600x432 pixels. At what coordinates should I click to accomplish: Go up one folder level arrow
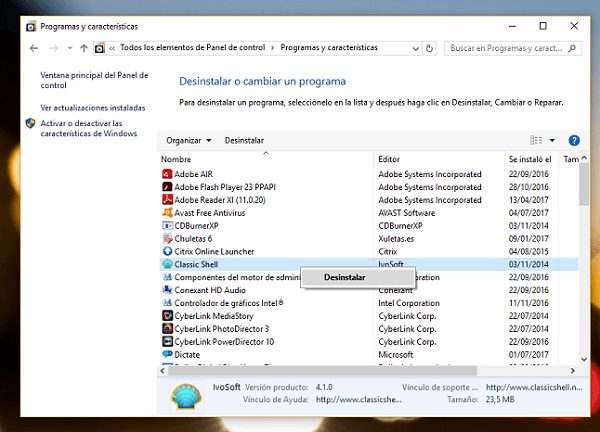(84, 48)
